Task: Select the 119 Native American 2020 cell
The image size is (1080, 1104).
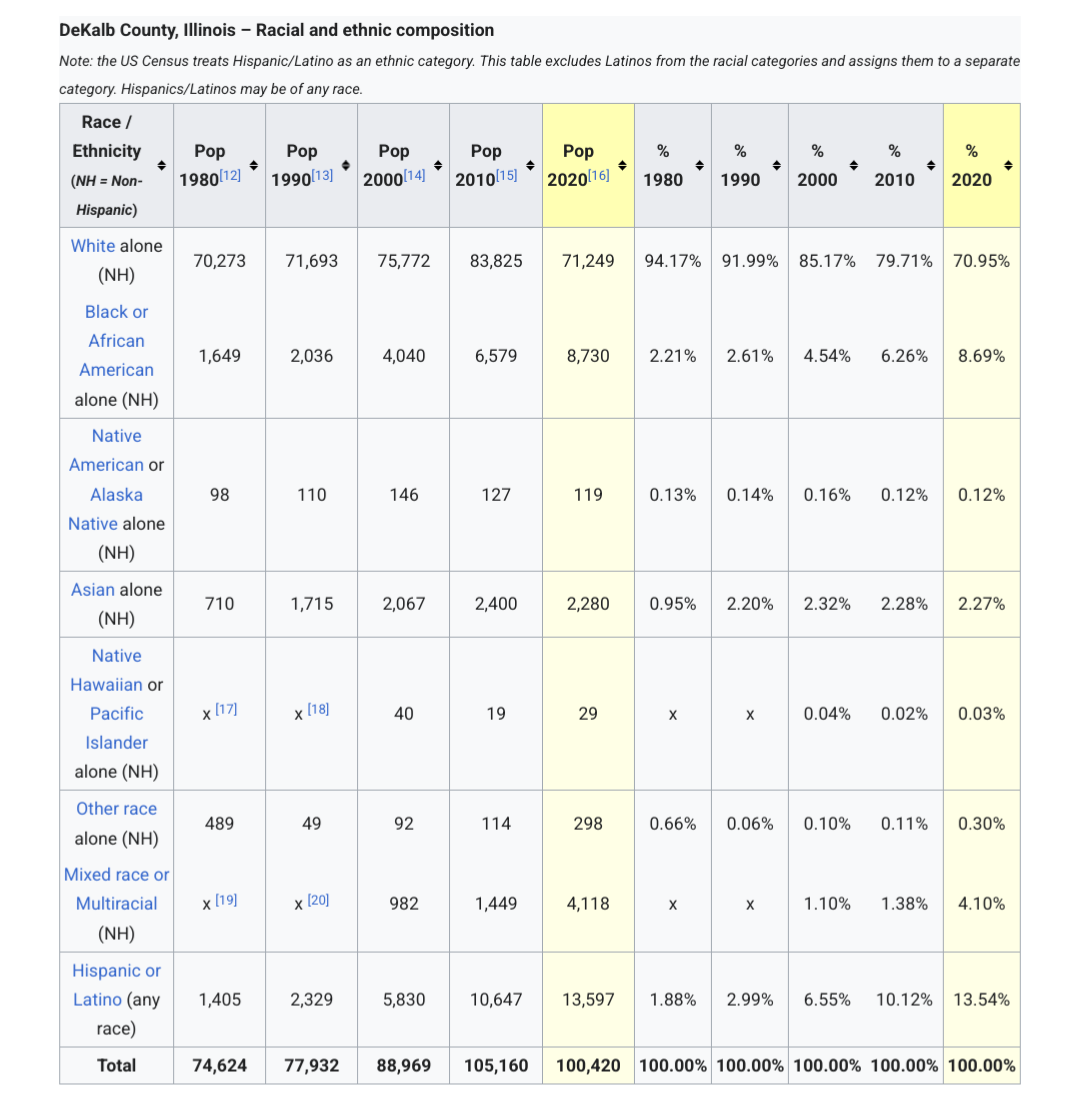Action: [588, 494]
